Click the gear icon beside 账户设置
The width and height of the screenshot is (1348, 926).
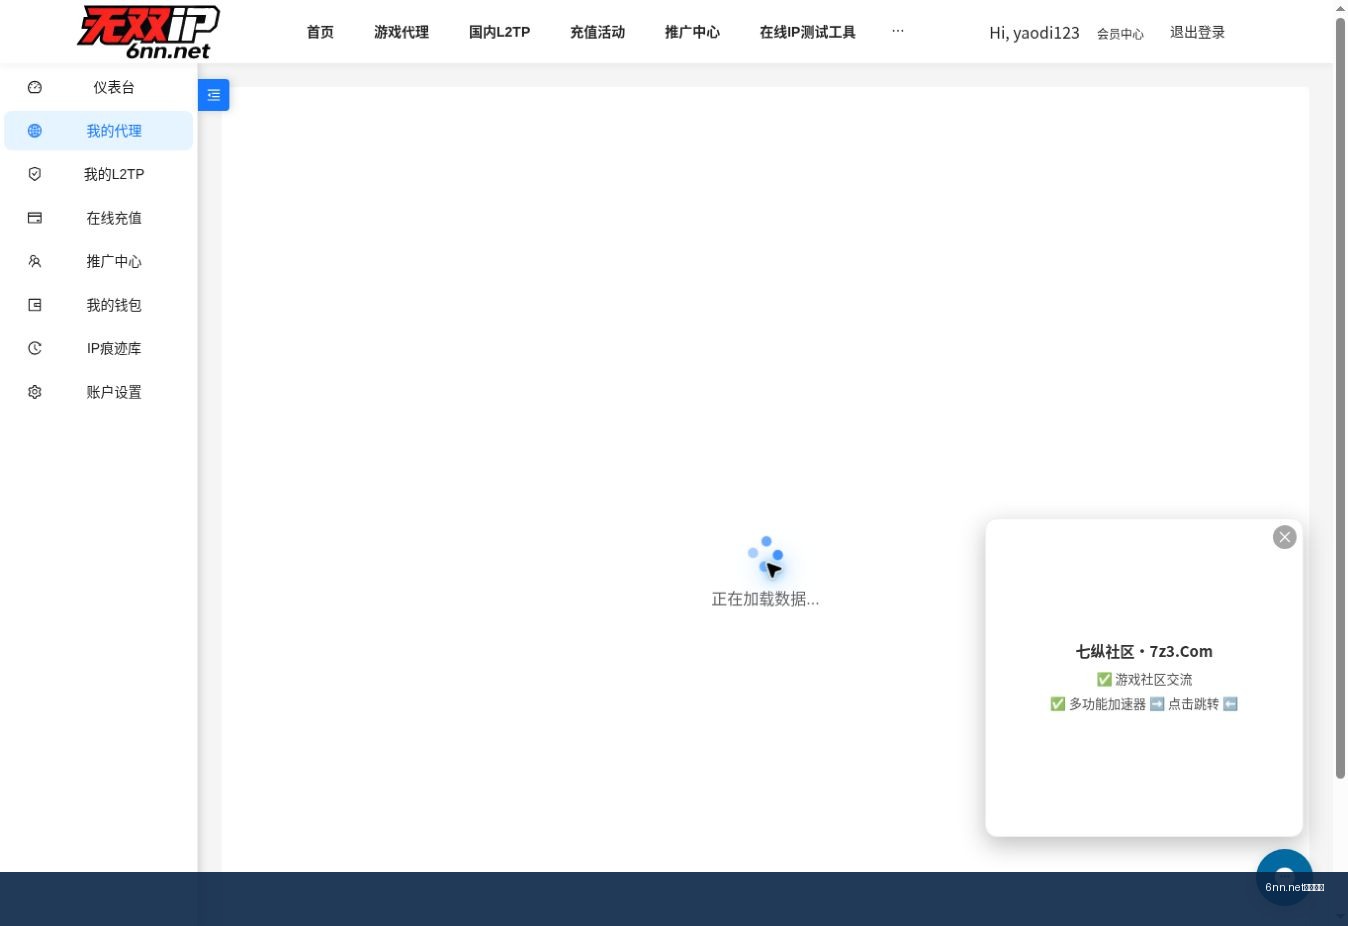(35, 392)
